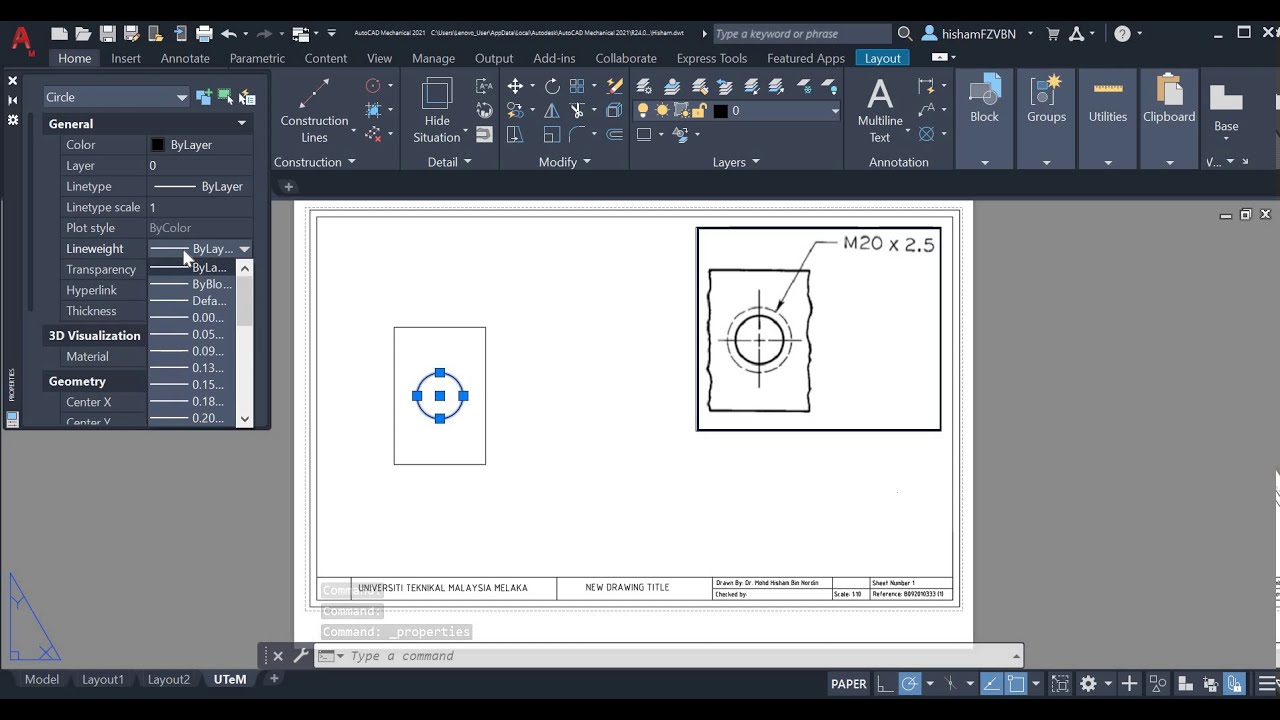Viewport: 1280px width, 720px height.
Task: Open the Help question mark icon
Action: (1123, 34)
